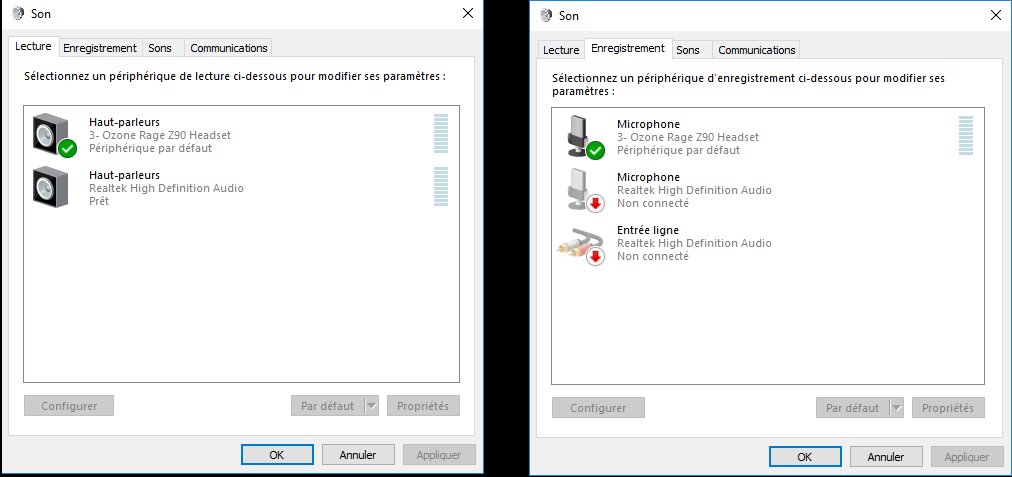
Task: Open Lecture tab in the left window
Action: [33, 46]
